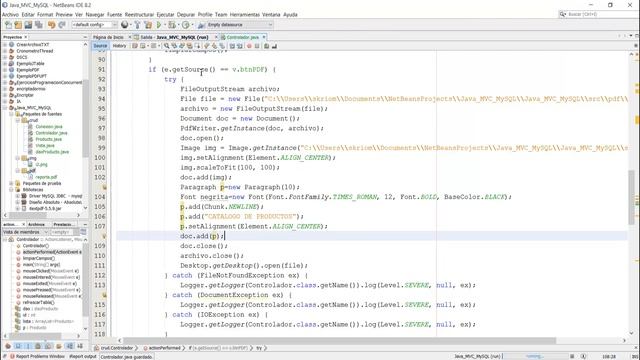Switch to Salida Java_MVC_MySQL (run) tab
640x360 pixels.
coord(174,37)
